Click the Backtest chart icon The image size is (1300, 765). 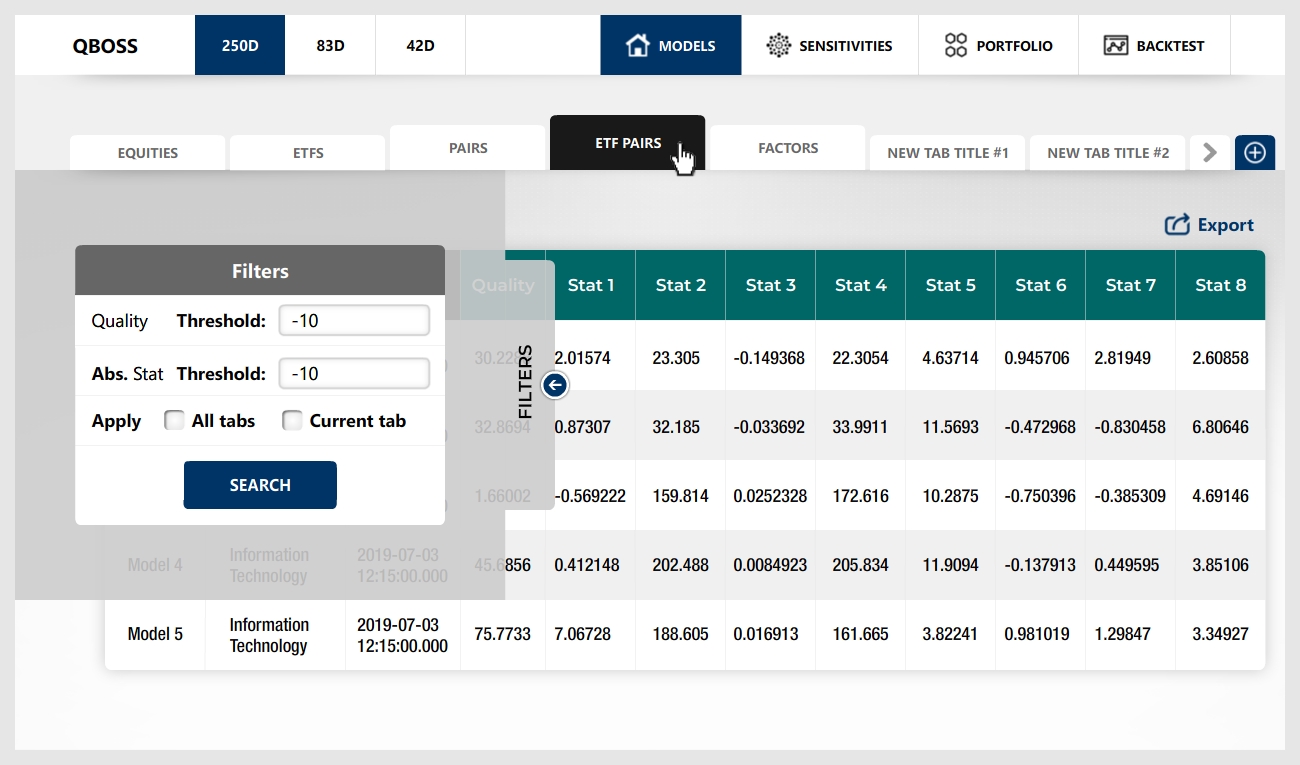(x=1116, y=45)
